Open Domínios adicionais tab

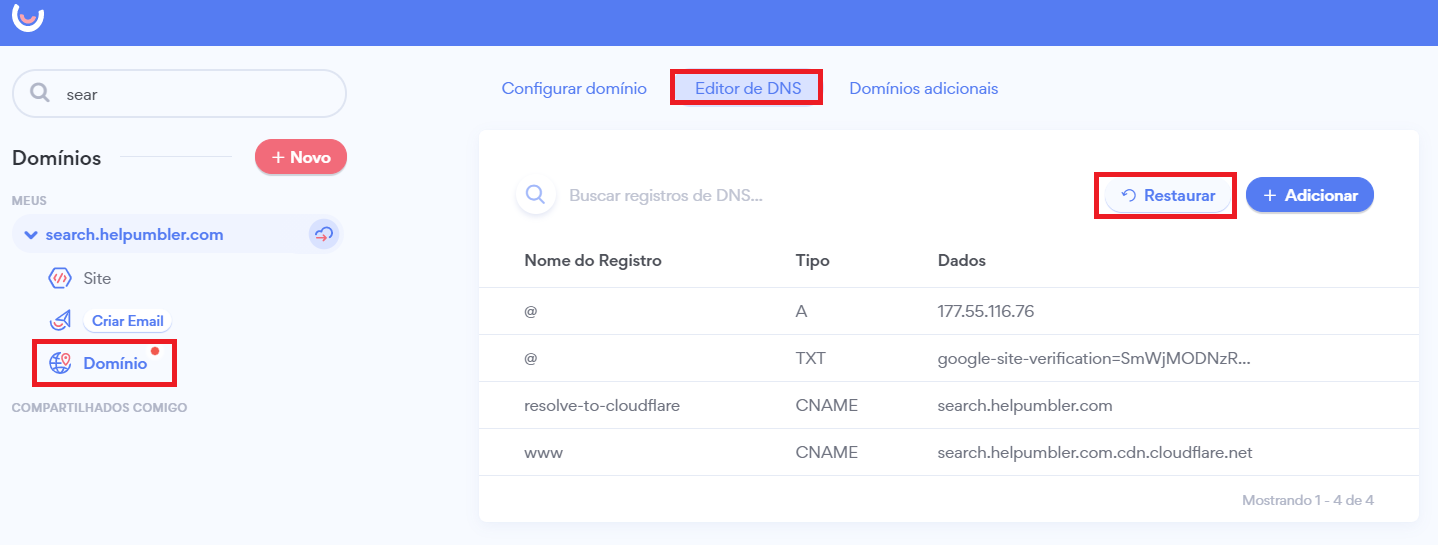coord(924,88)
